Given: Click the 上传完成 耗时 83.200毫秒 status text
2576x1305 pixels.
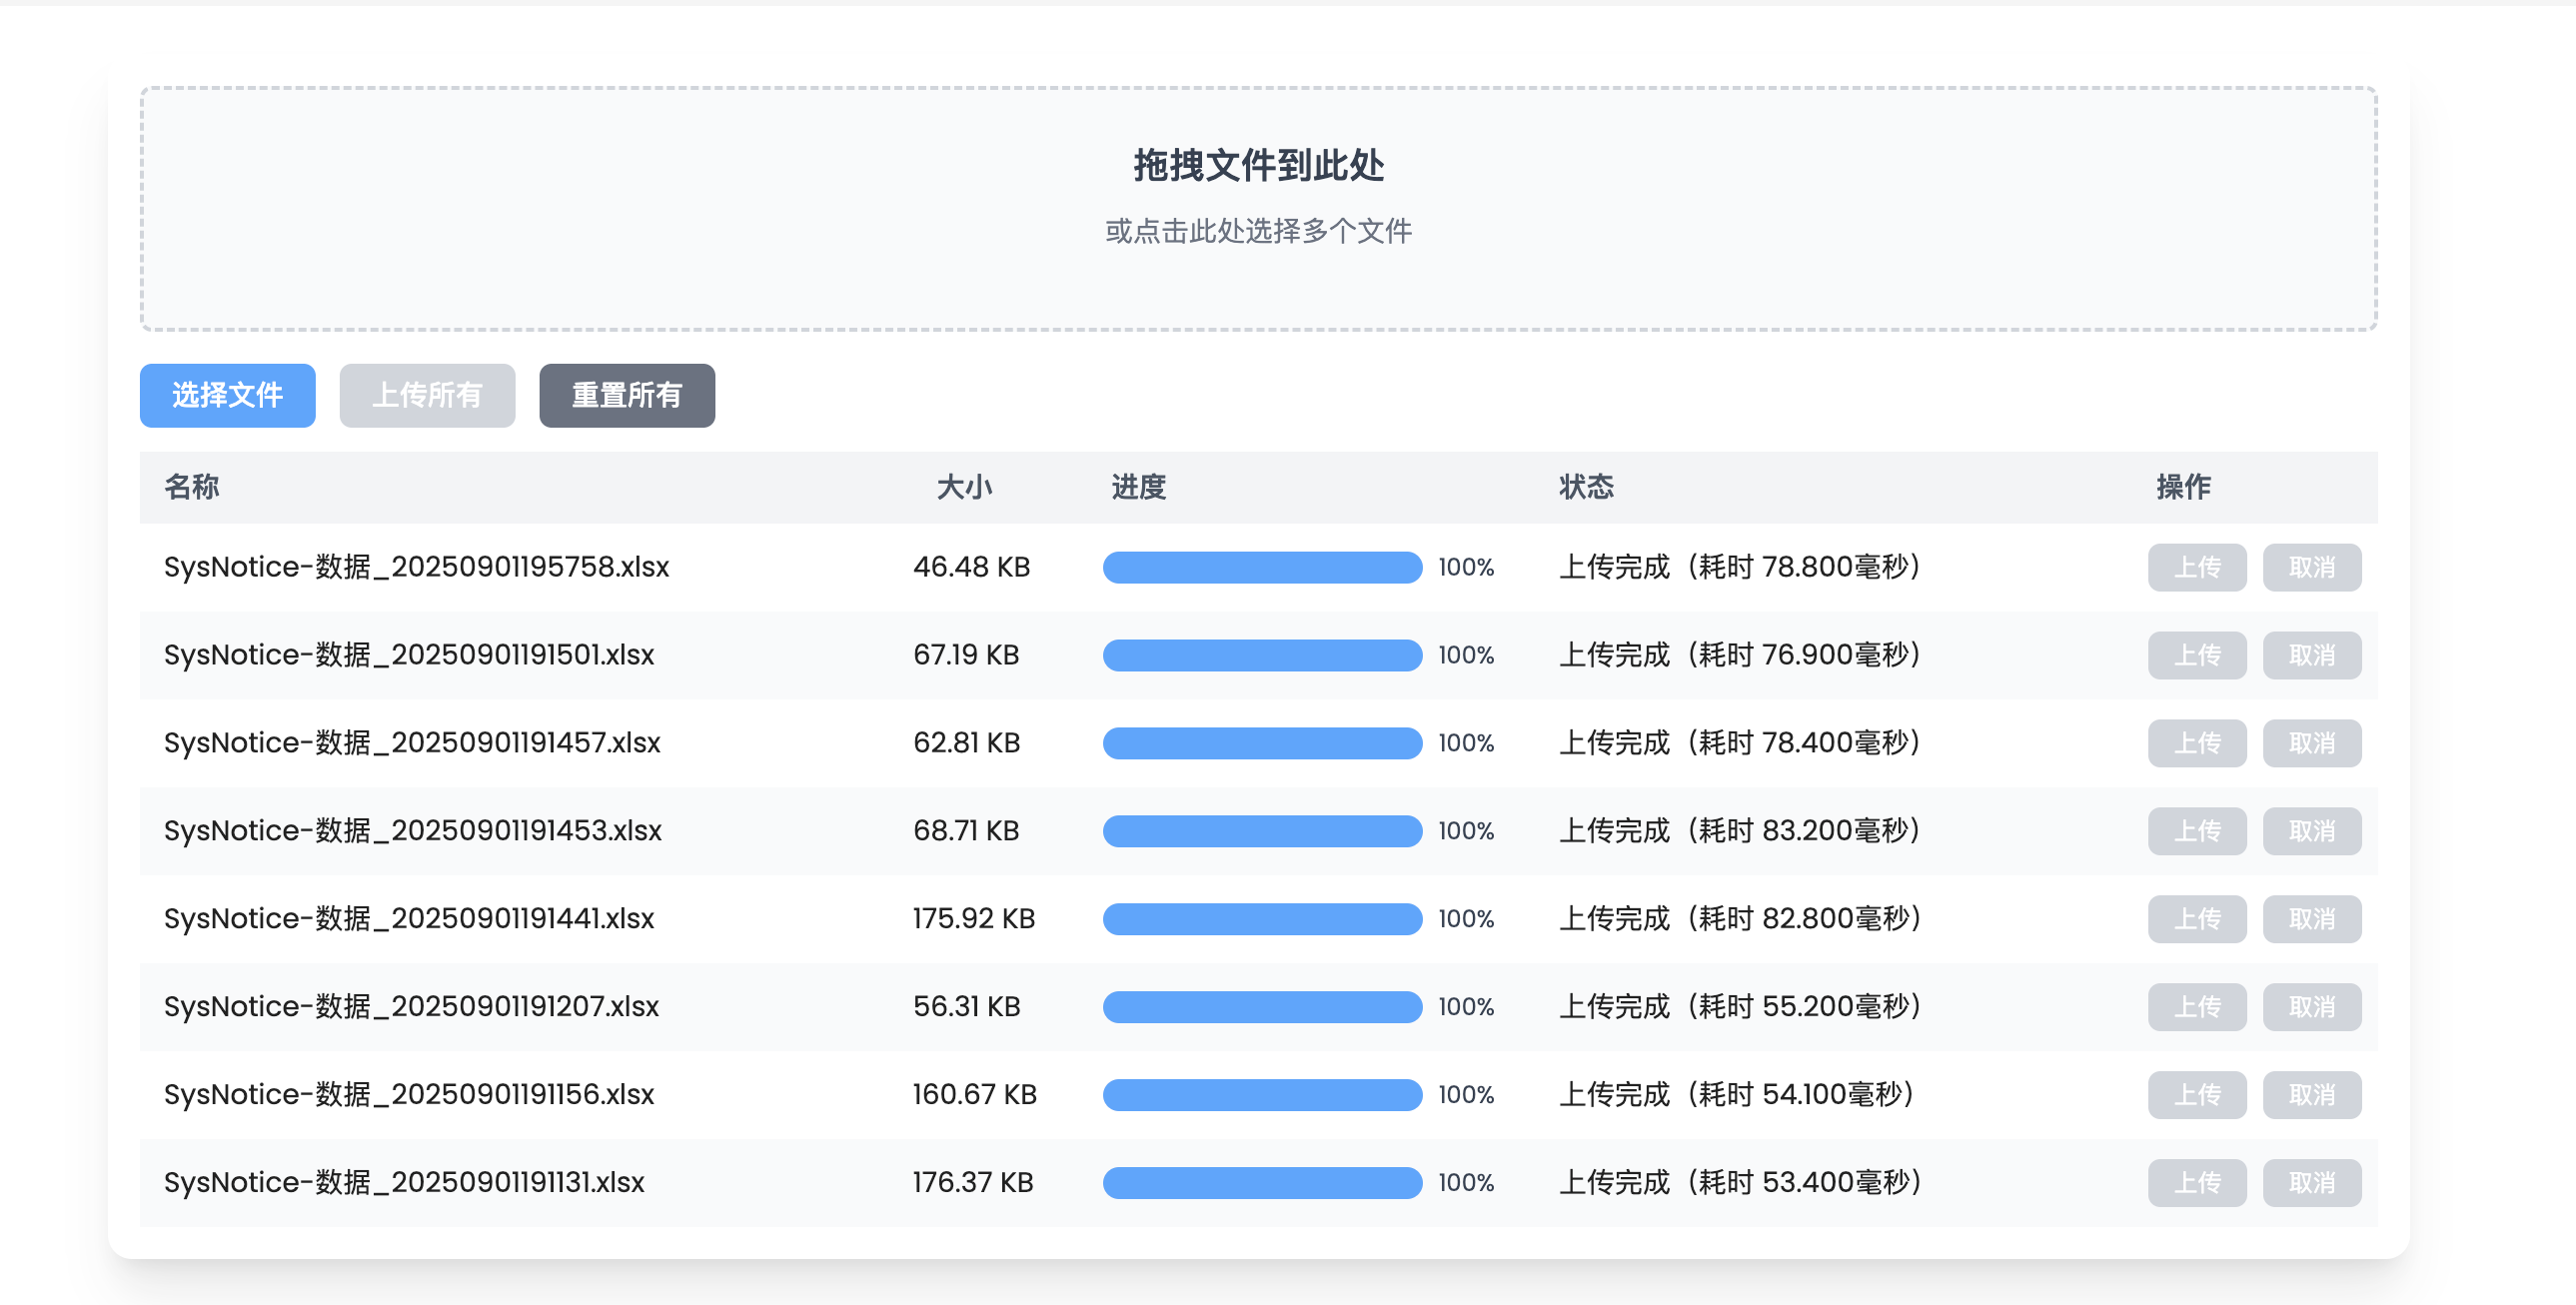Looking at the screenshot, I should [x=1739, y=831].
